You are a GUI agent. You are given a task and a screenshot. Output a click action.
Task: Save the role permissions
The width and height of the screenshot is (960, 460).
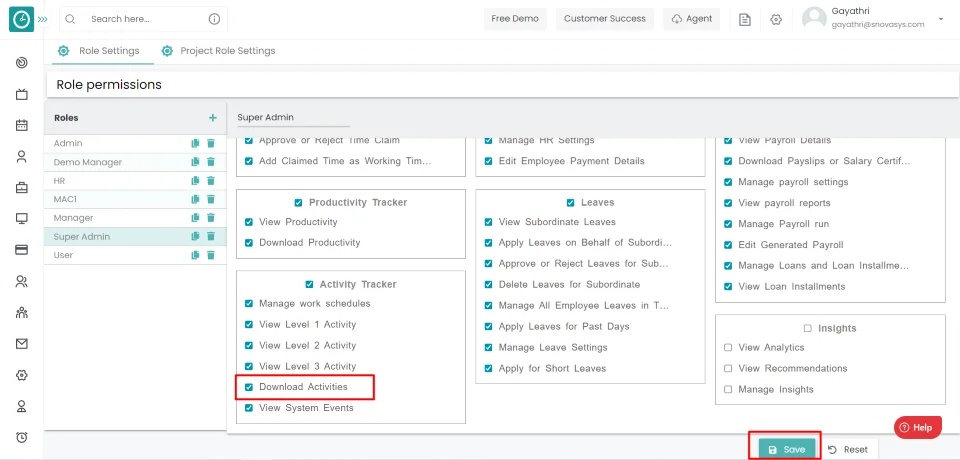pyautogui.click(x=787, y=449)
